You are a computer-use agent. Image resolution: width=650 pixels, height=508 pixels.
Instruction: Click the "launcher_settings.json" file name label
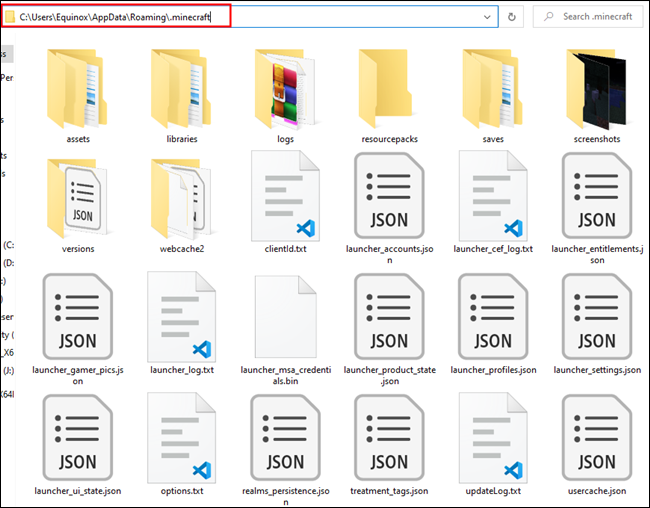click(597, 369)
